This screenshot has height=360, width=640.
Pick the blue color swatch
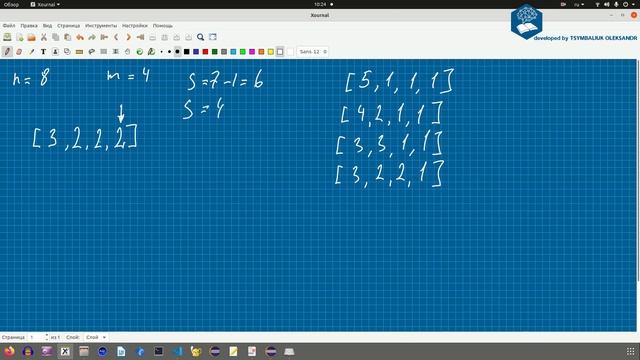[196, 52]
